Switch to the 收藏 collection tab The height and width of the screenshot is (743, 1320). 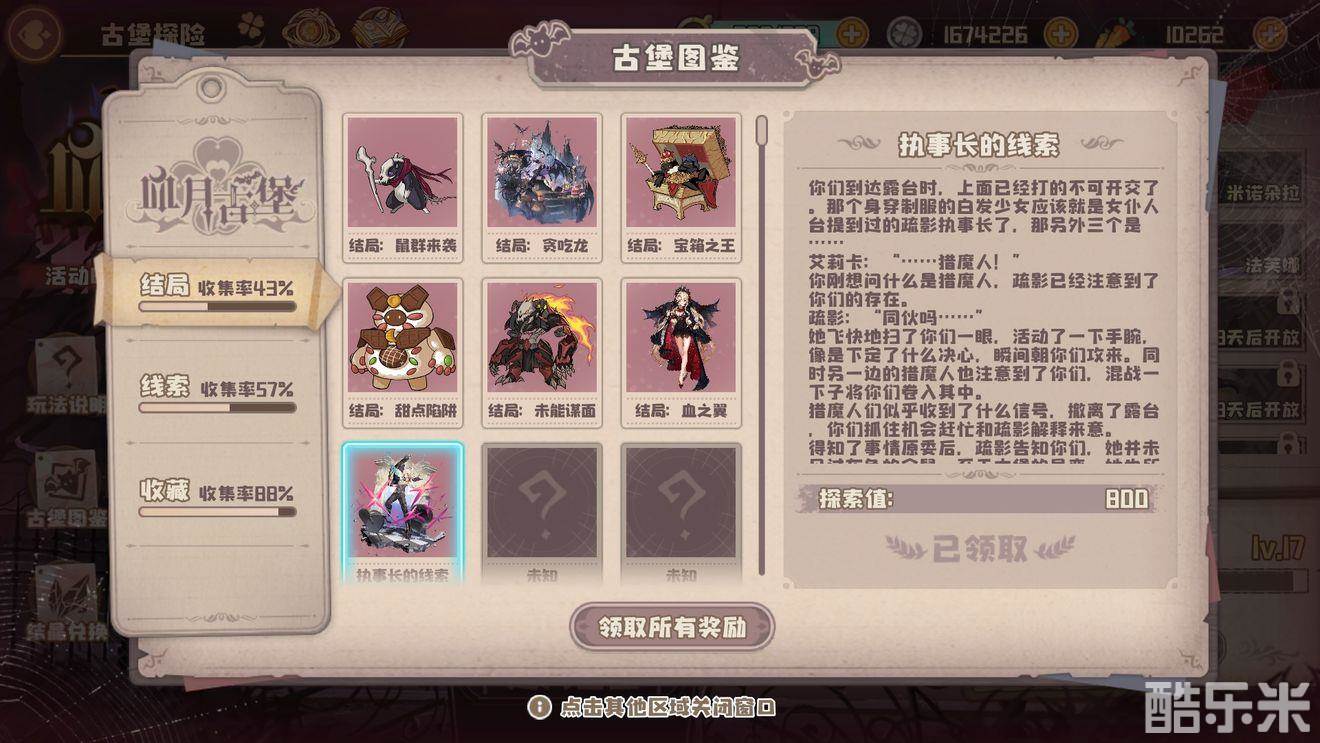pyautogui.click(x=217, y=497)
